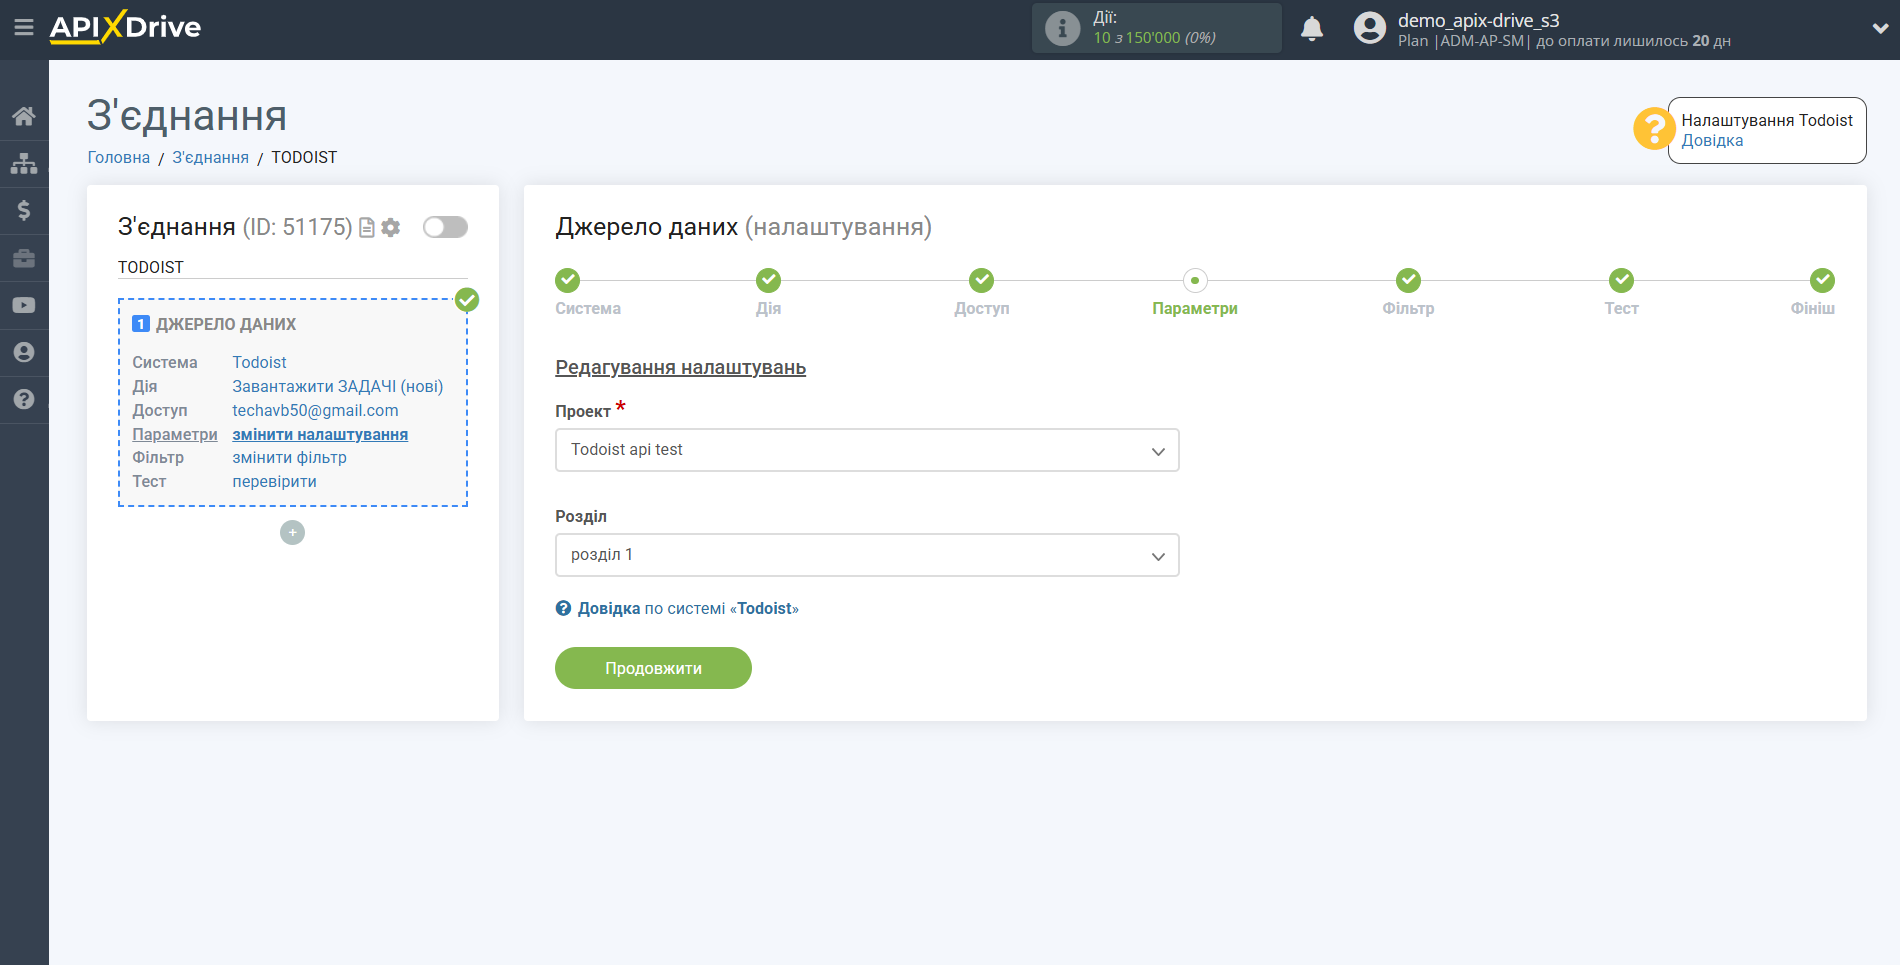Click the actions info icon
This screenshot has height=965, width=1900.
[1062, 28]
